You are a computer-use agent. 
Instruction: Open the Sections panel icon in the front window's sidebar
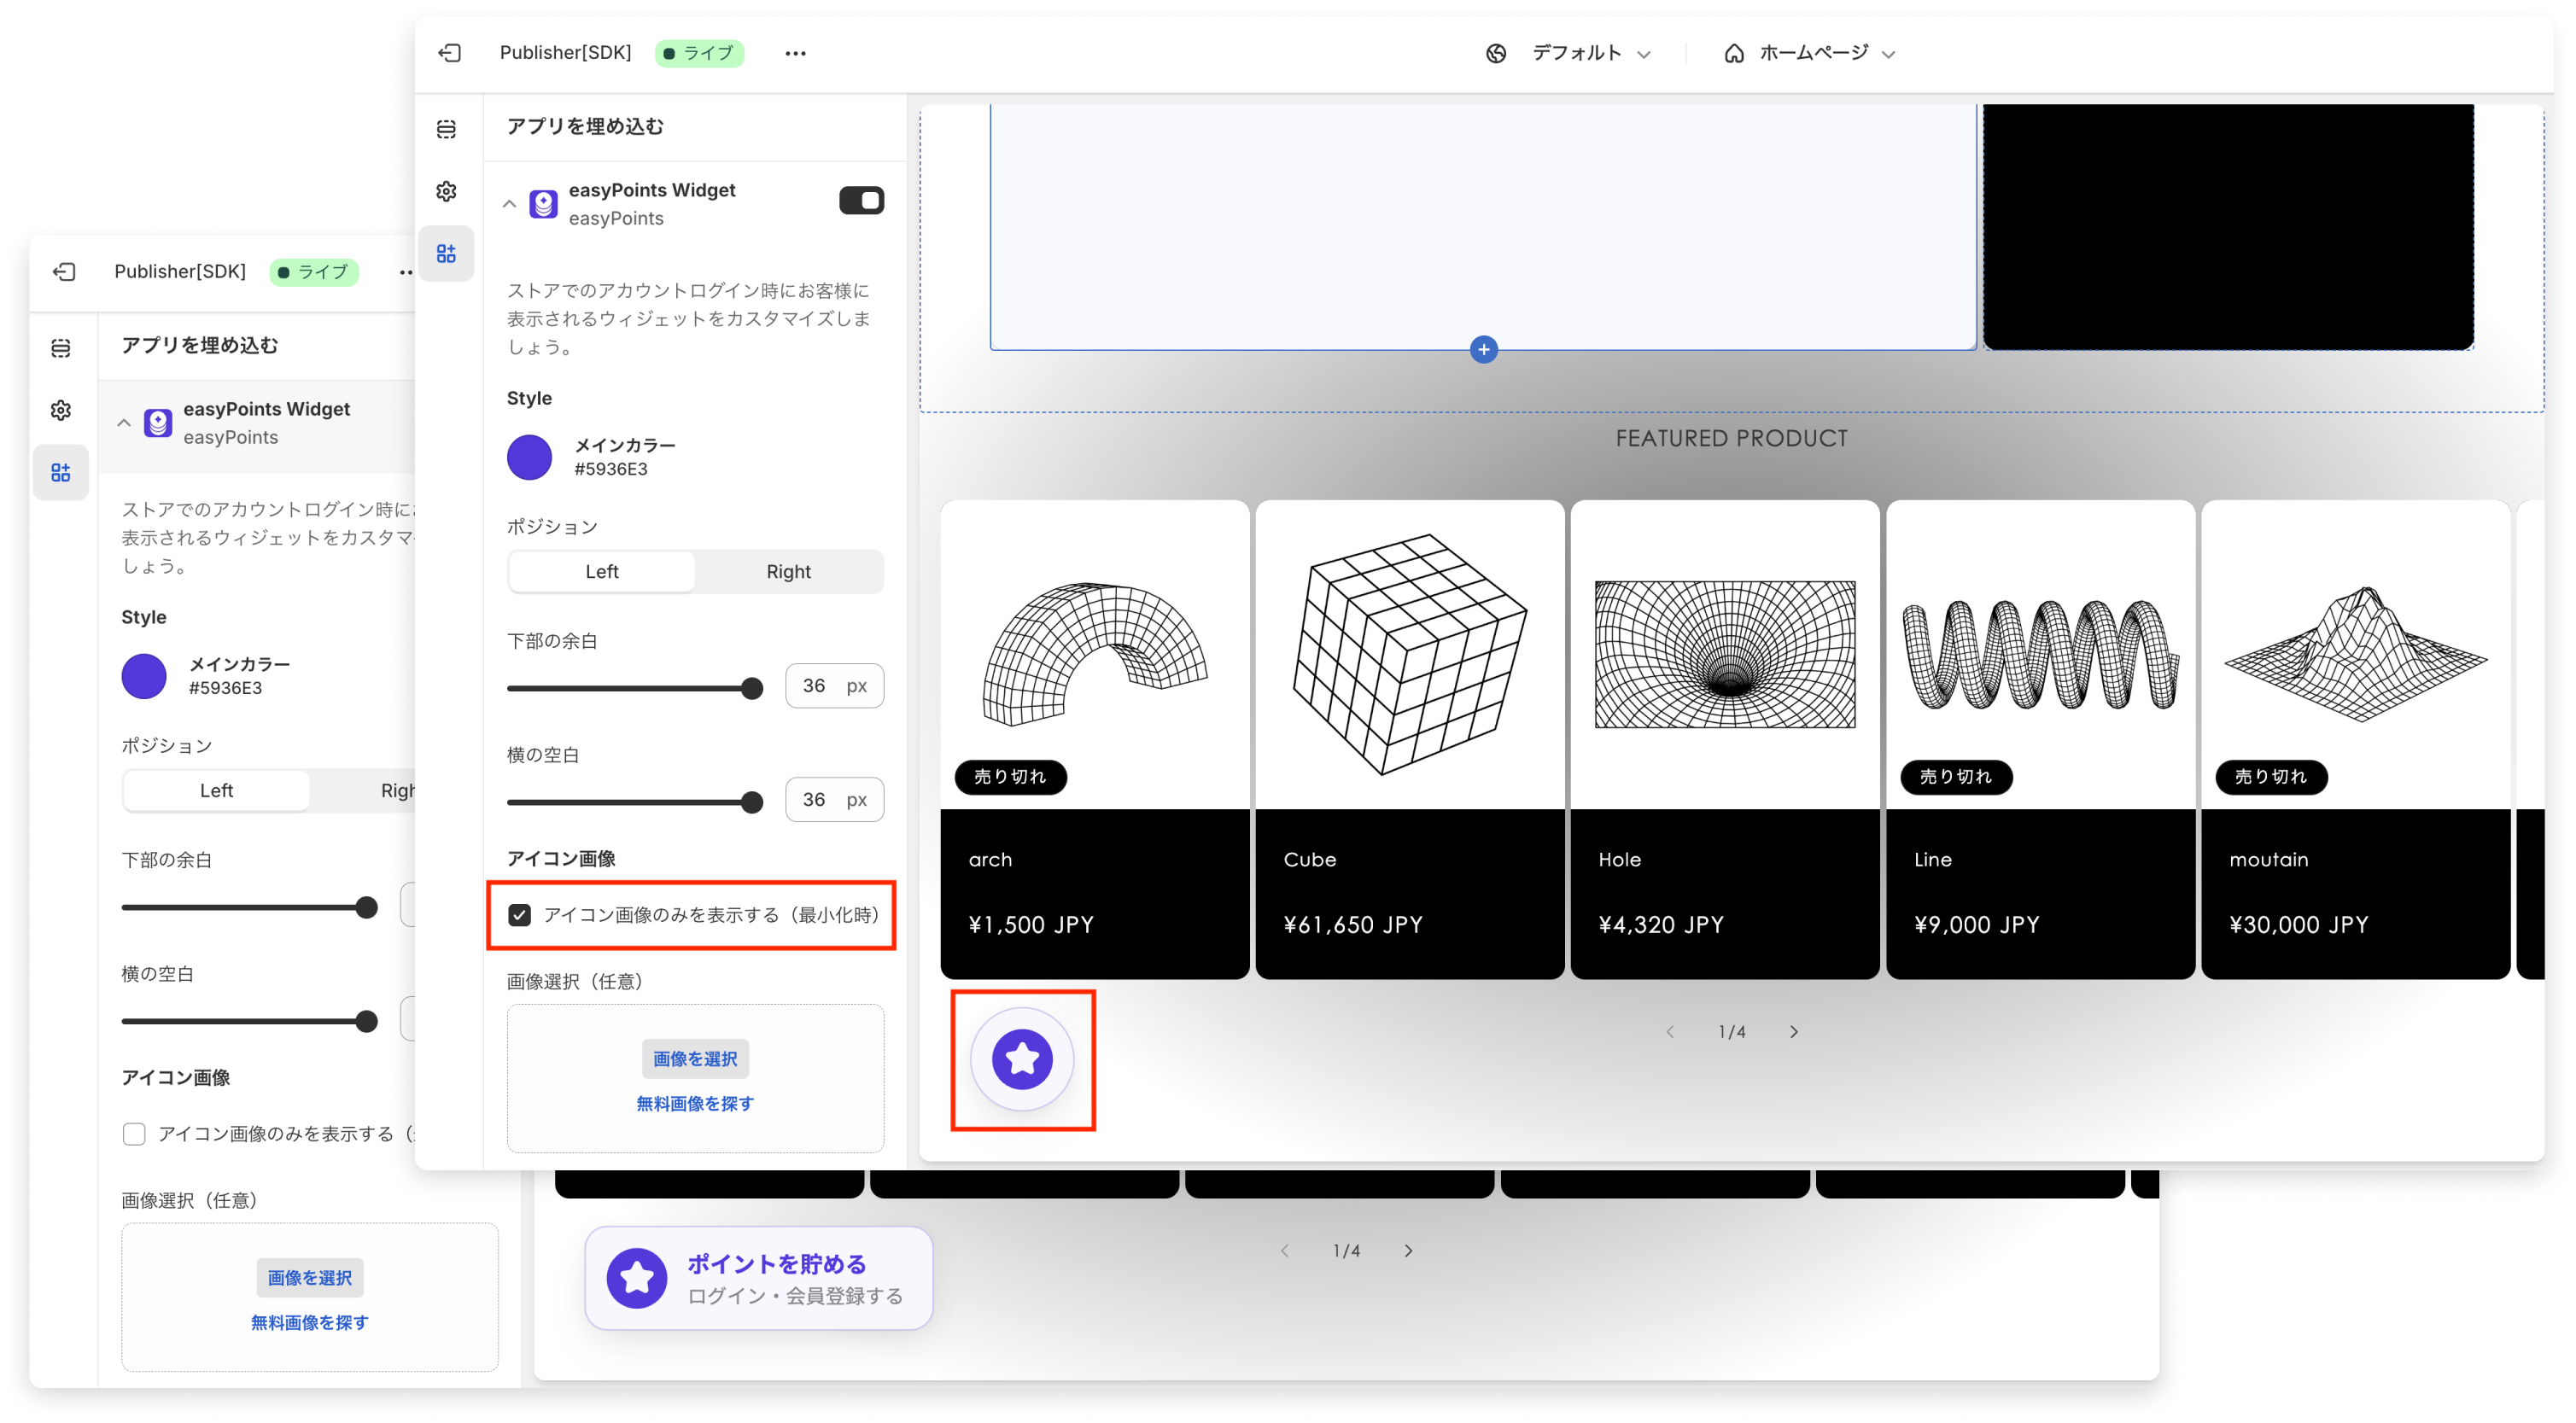[x=446, y=129]
